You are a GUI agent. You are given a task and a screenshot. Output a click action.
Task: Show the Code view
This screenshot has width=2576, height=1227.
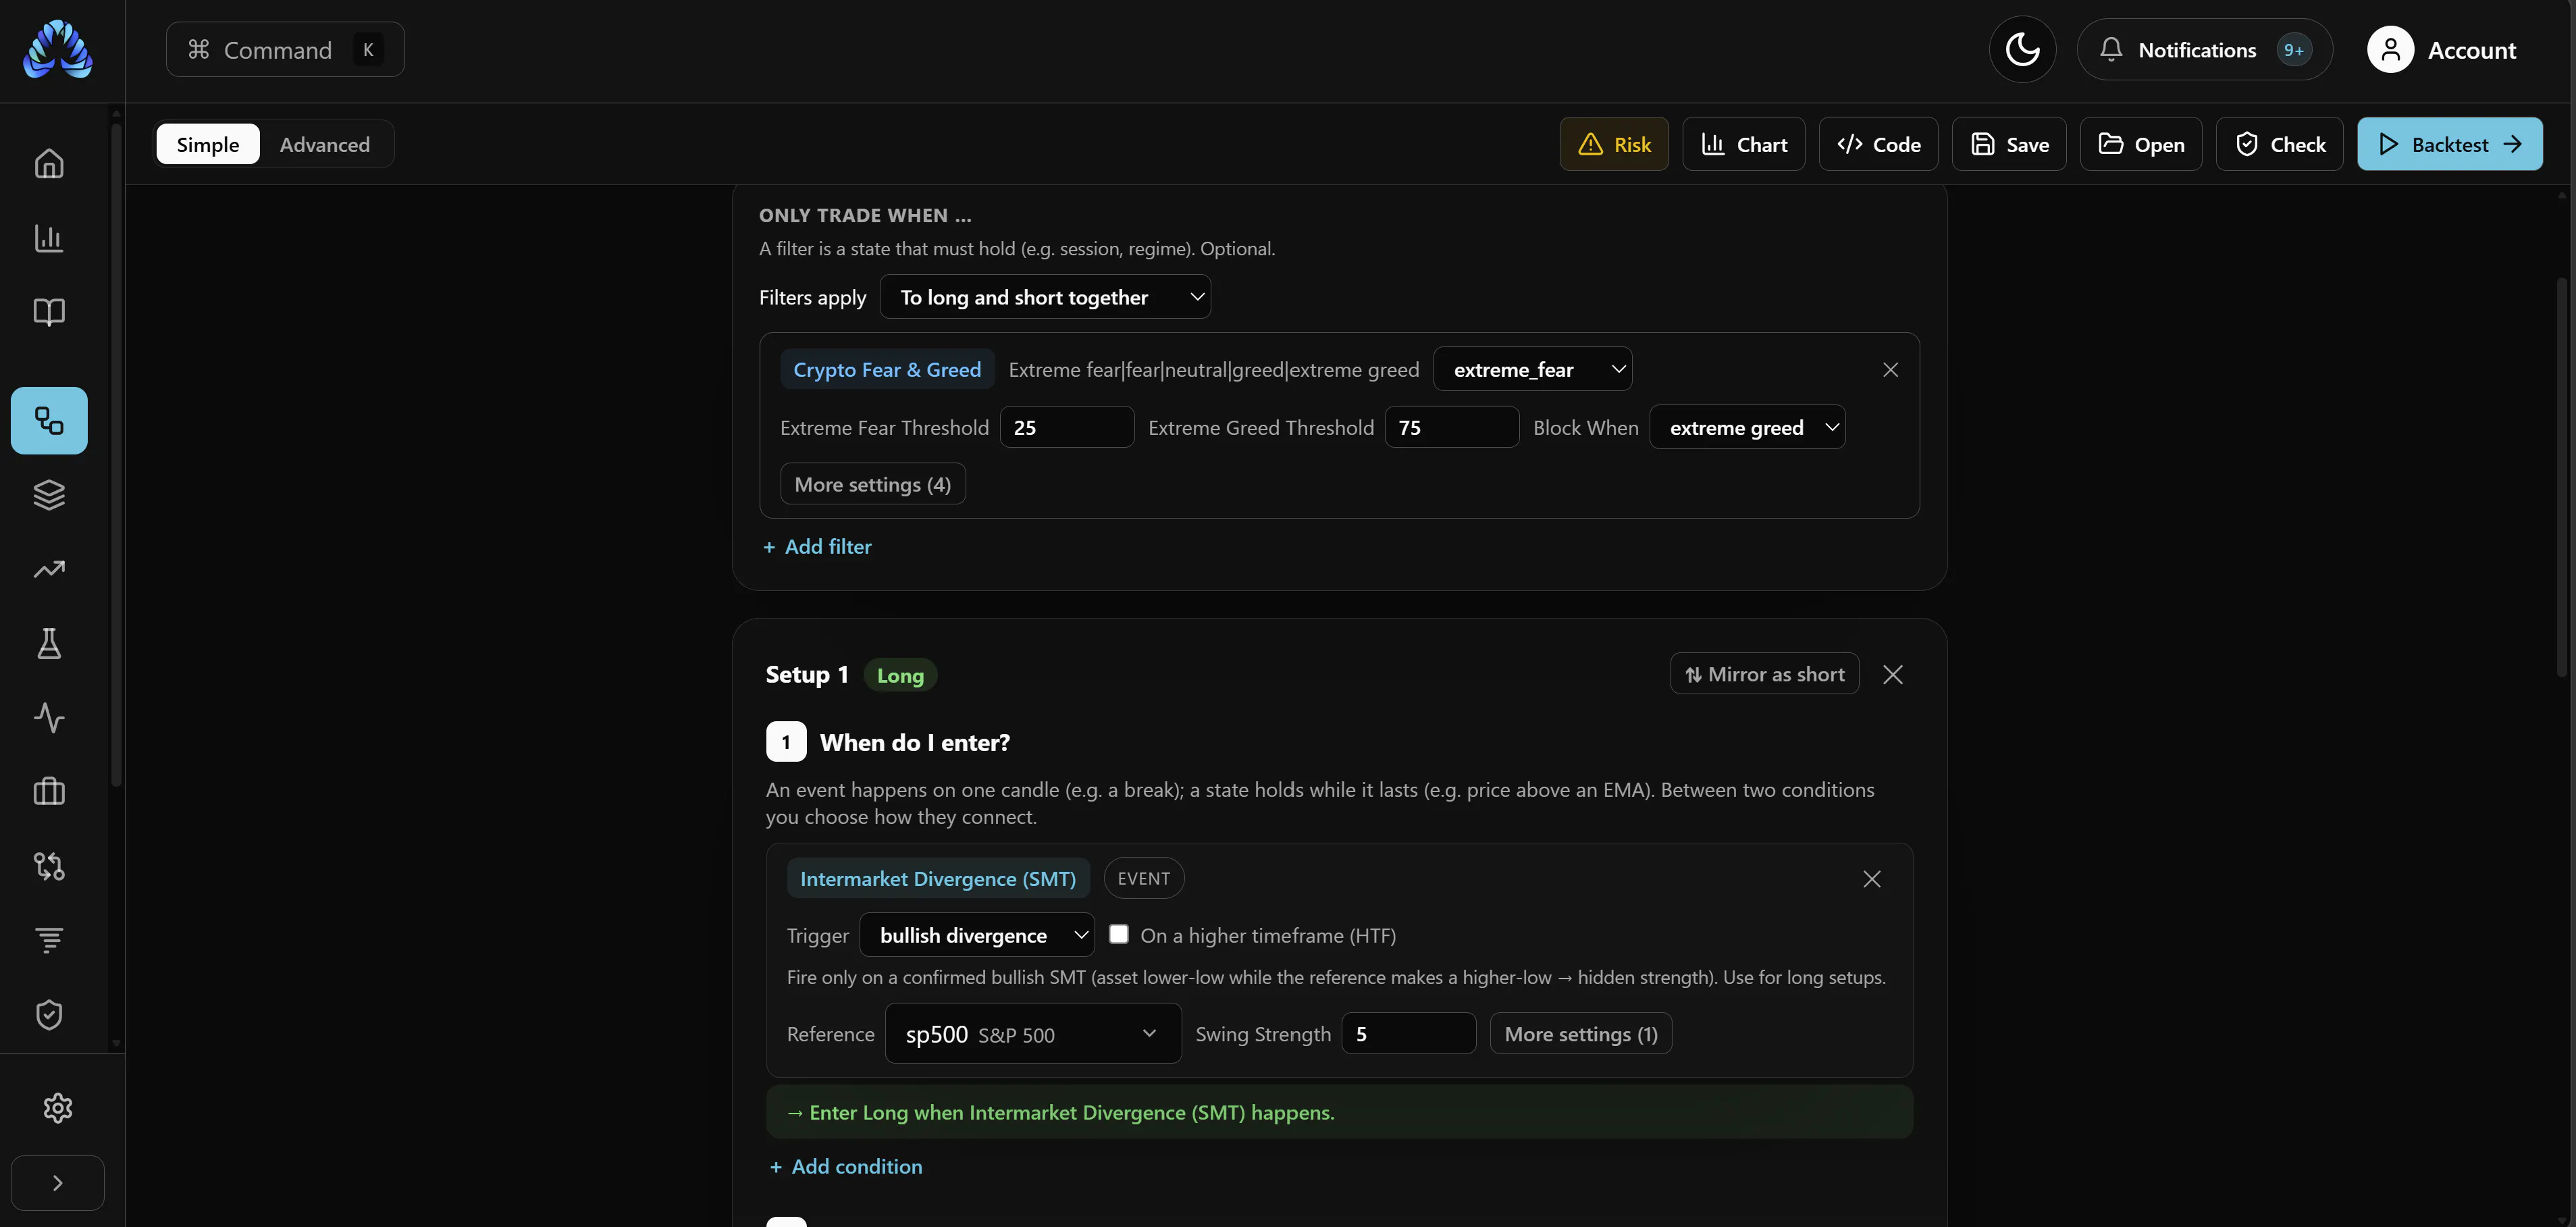point(1878,144)
